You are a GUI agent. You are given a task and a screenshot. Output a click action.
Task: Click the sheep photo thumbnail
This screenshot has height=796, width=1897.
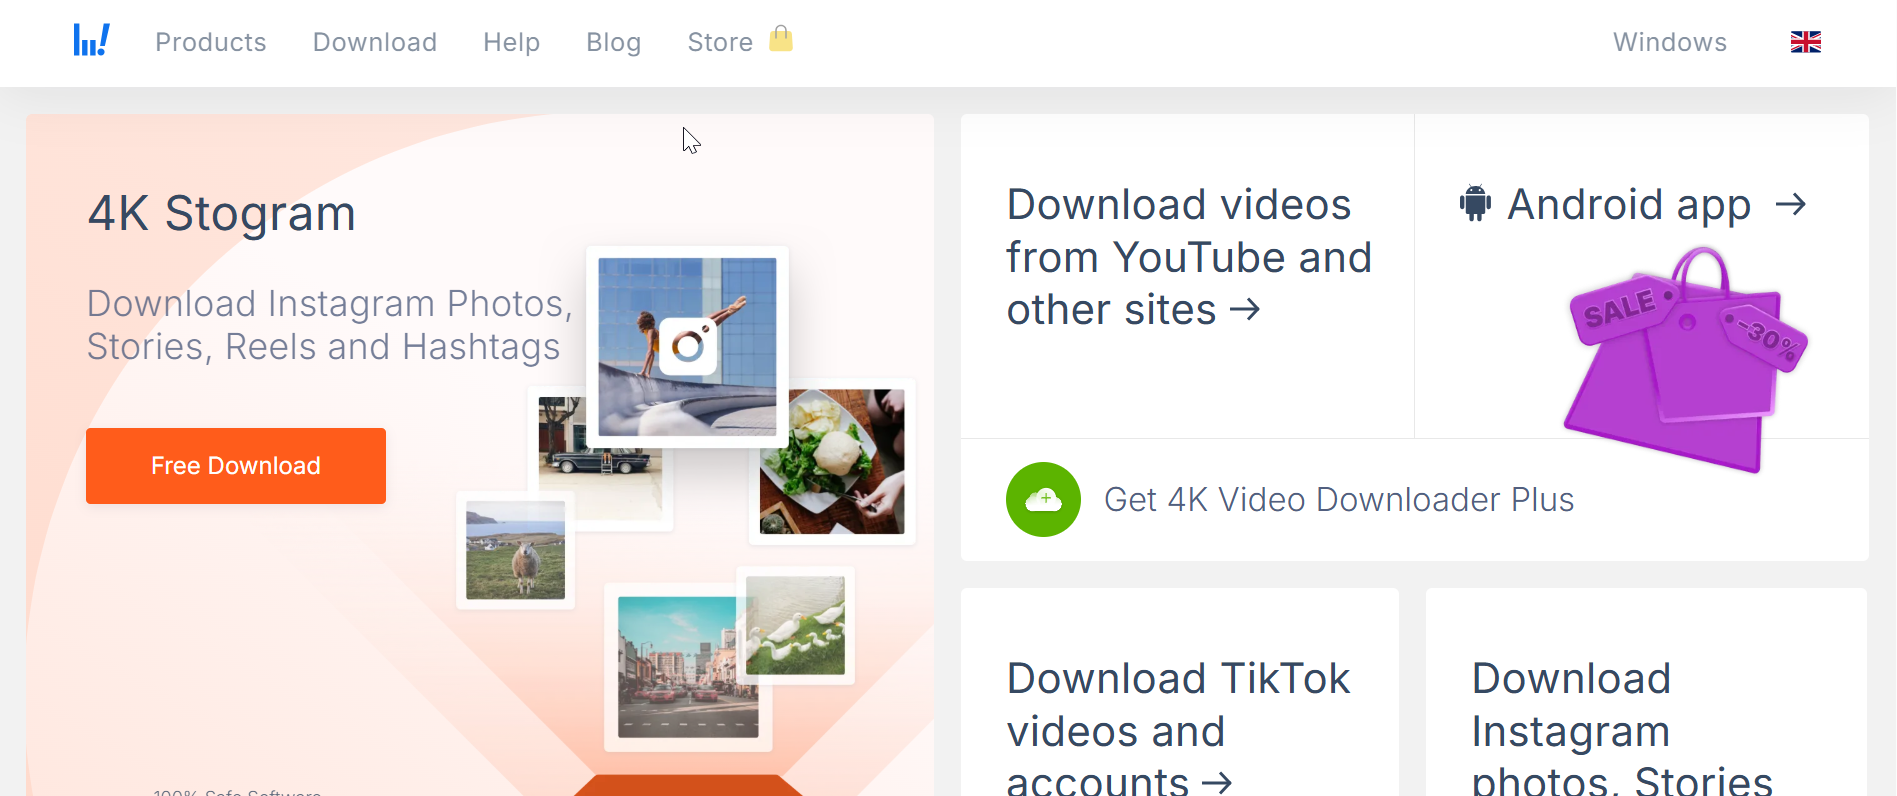point(515,550)
